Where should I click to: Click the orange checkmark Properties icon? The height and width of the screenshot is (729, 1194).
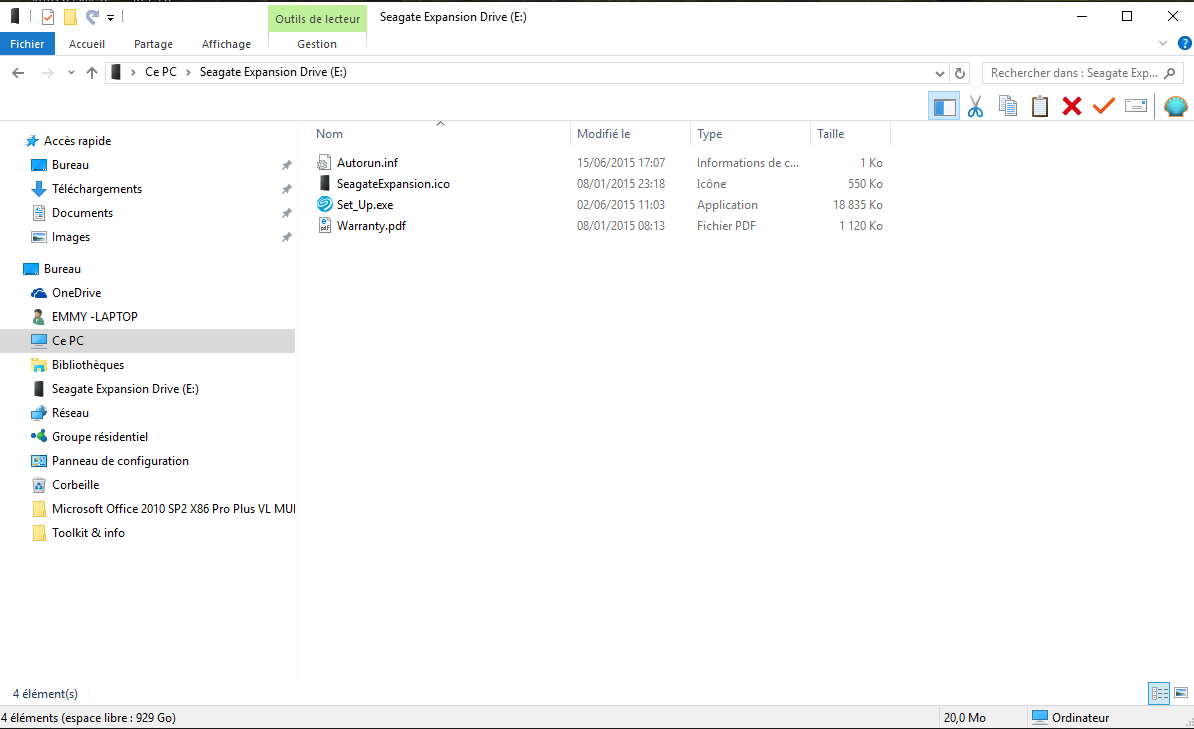pos(1103,106)
